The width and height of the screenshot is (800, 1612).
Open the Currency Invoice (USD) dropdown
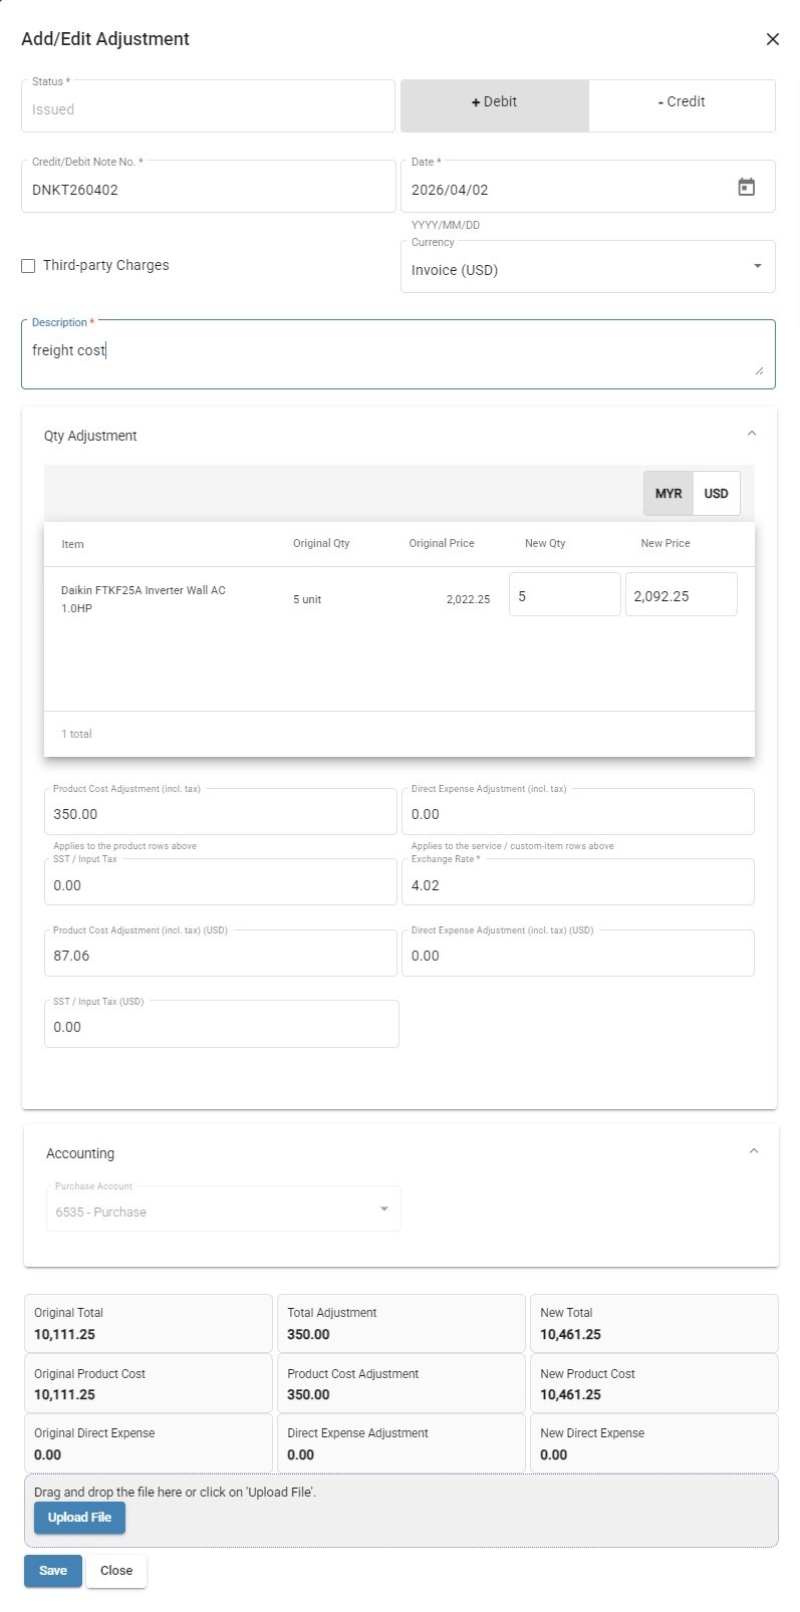[587, 267]
